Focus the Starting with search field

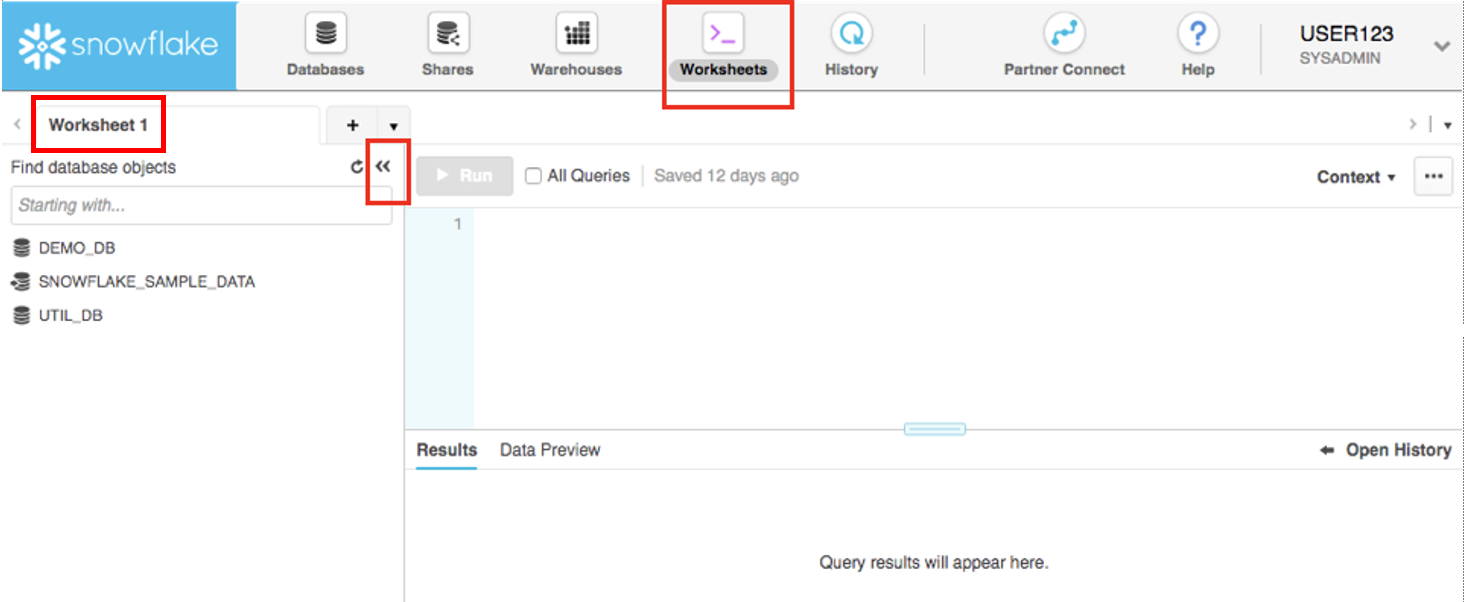(x=201, y=205)
